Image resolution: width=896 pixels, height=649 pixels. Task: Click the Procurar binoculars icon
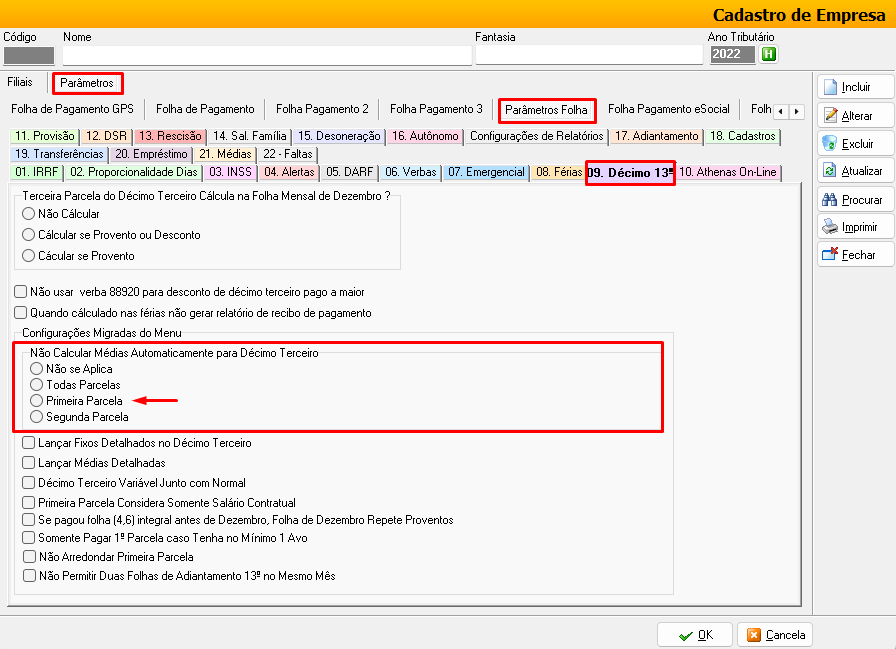point(830,200)
